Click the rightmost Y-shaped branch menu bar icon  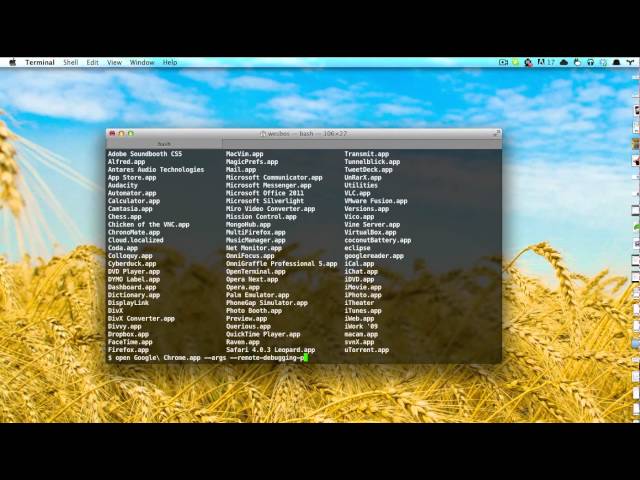(631, 62)
